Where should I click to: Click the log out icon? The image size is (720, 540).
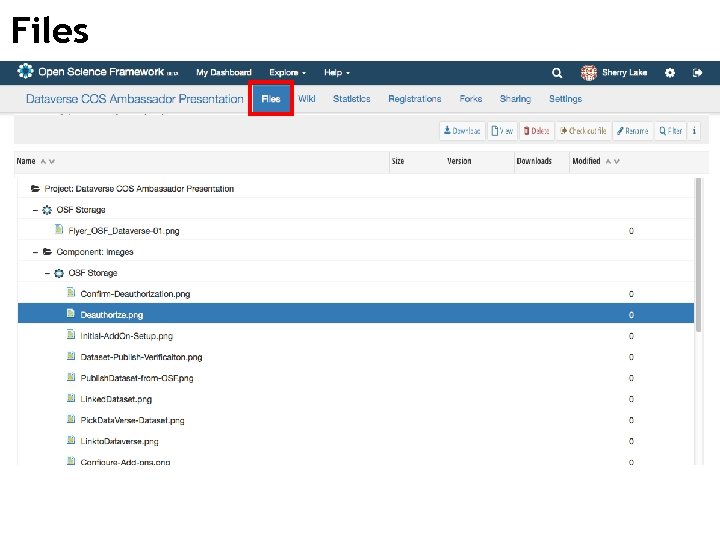pyautogui.click(x=697, y=73)
